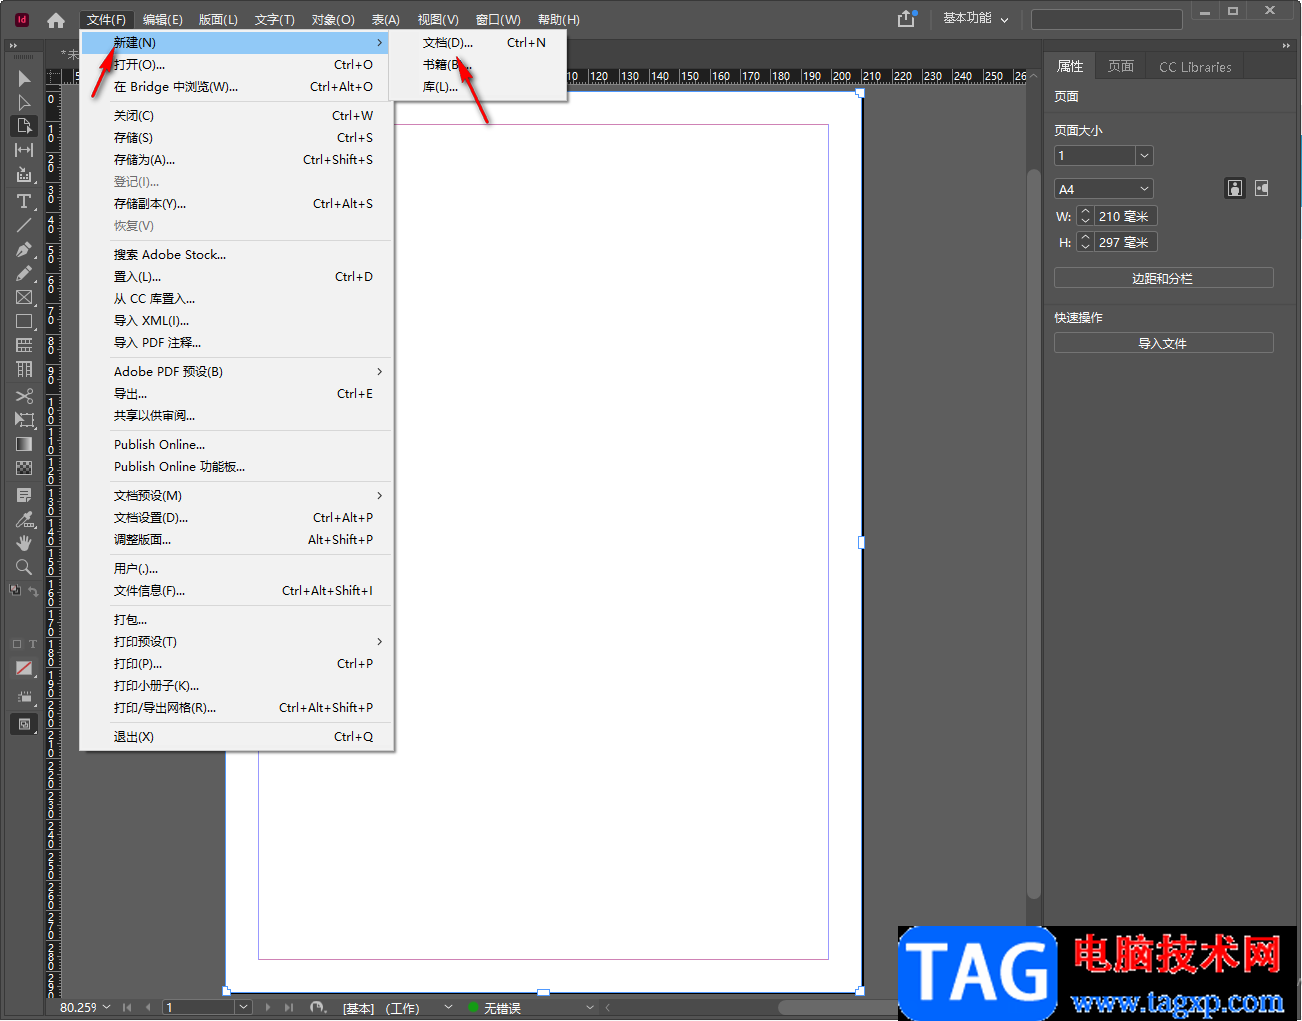Screen dimensions: 1302x1021
Task: Open the [基本] (工作) preflight profile dropdown
Action: click(x=448, y=1007)
